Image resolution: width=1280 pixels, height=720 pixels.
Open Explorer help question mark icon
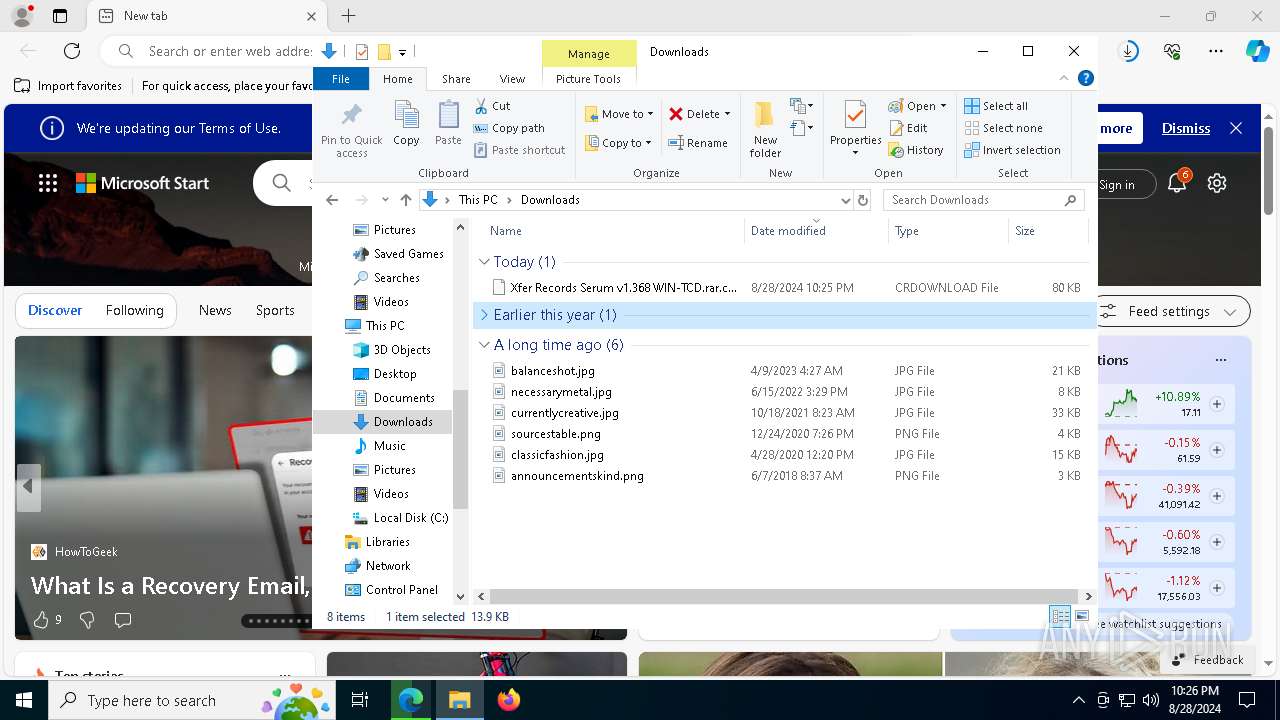1085,78
